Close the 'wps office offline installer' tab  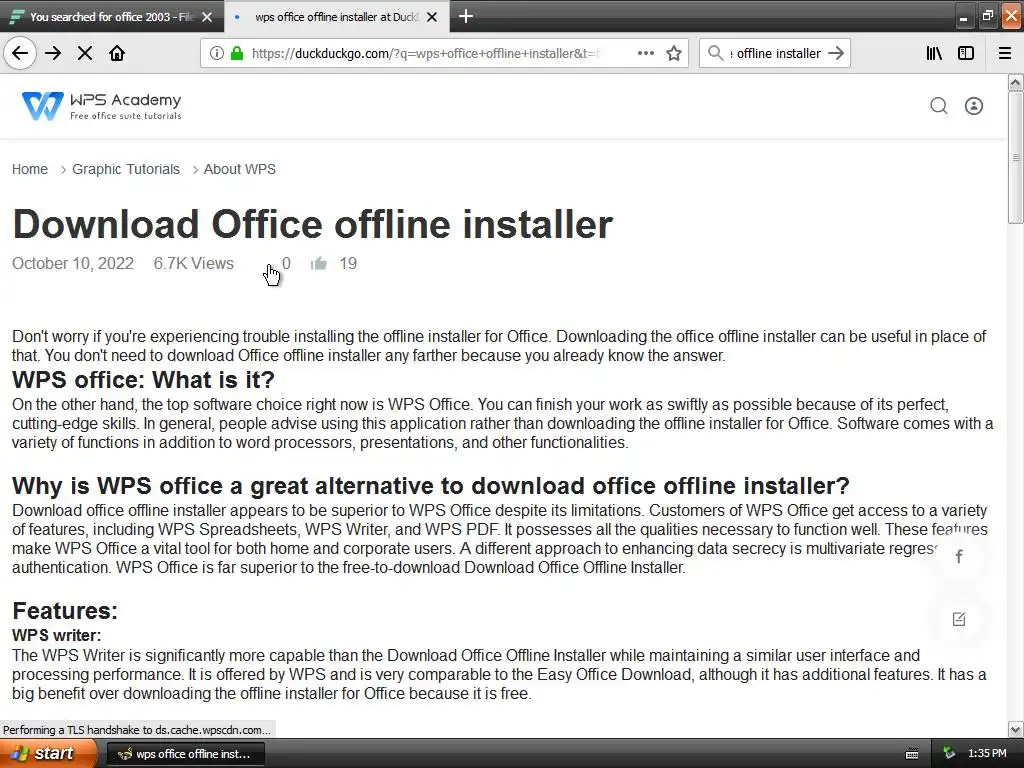432,17
